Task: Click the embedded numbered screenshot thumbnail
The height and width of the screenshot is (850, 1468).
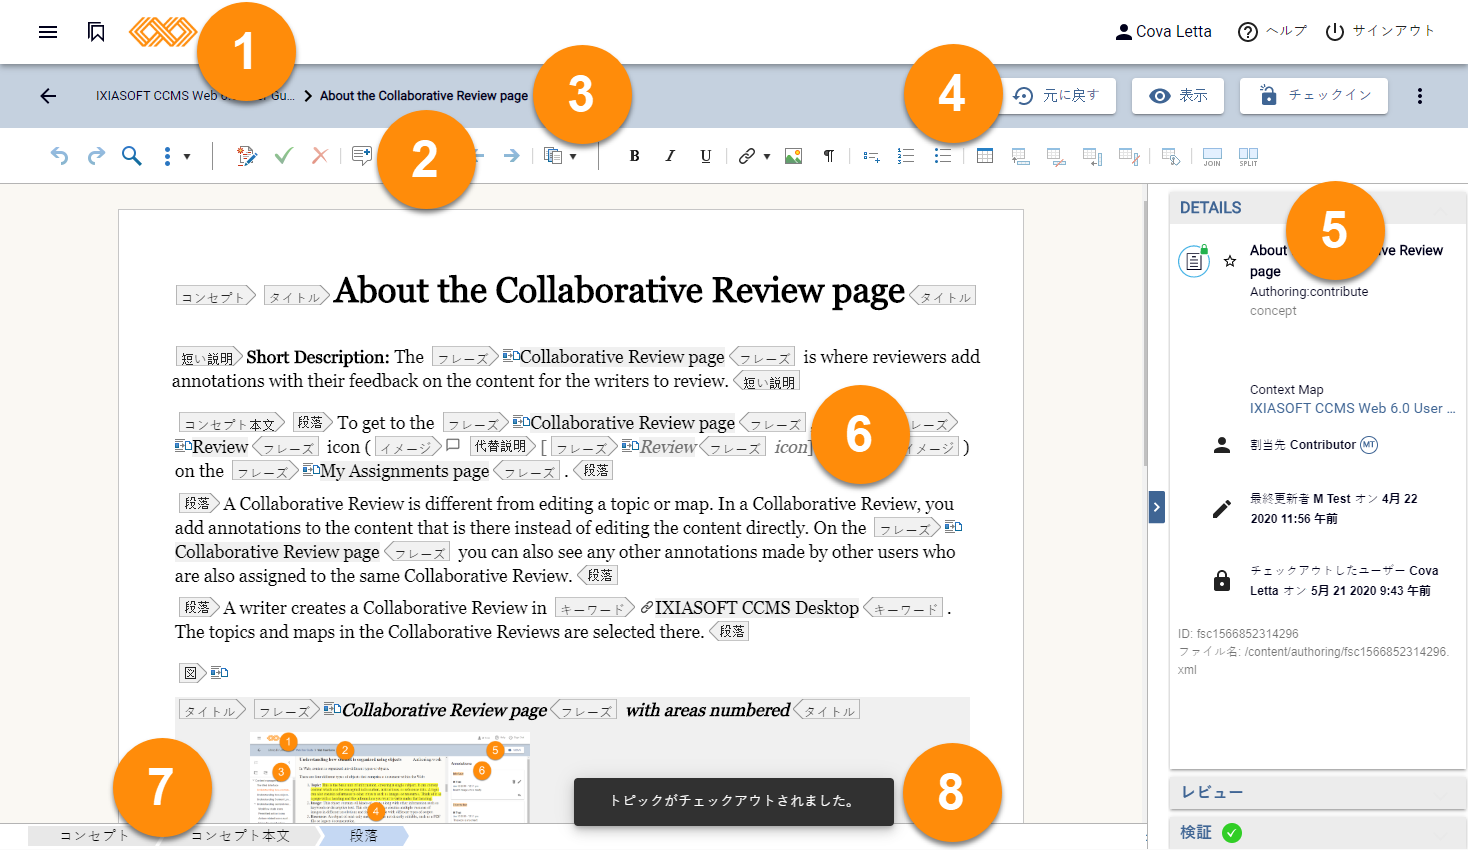Action: [390, 778]
